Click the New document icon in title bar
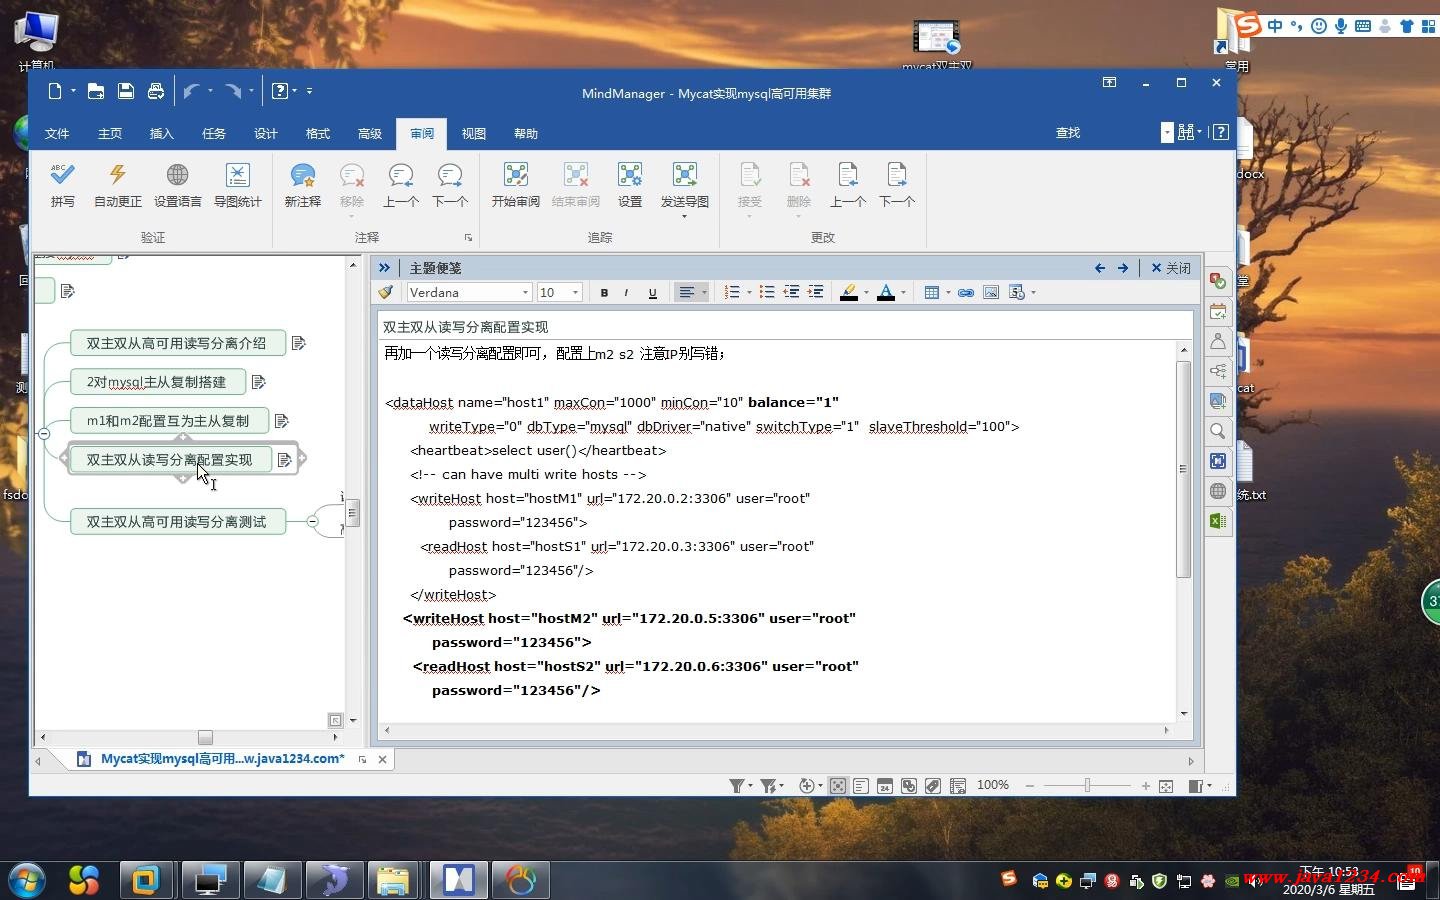 click(55, 91)
